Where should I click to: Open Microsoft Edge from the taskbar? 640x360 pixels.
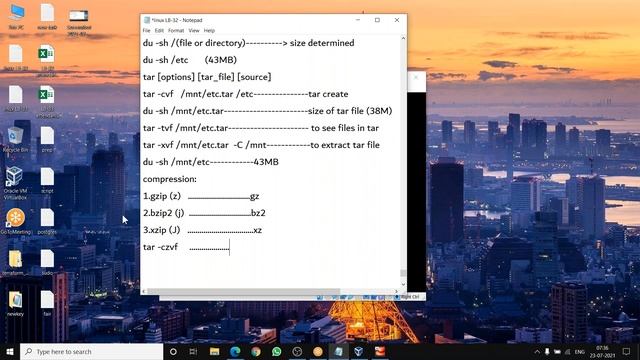[x=235, y=351]
